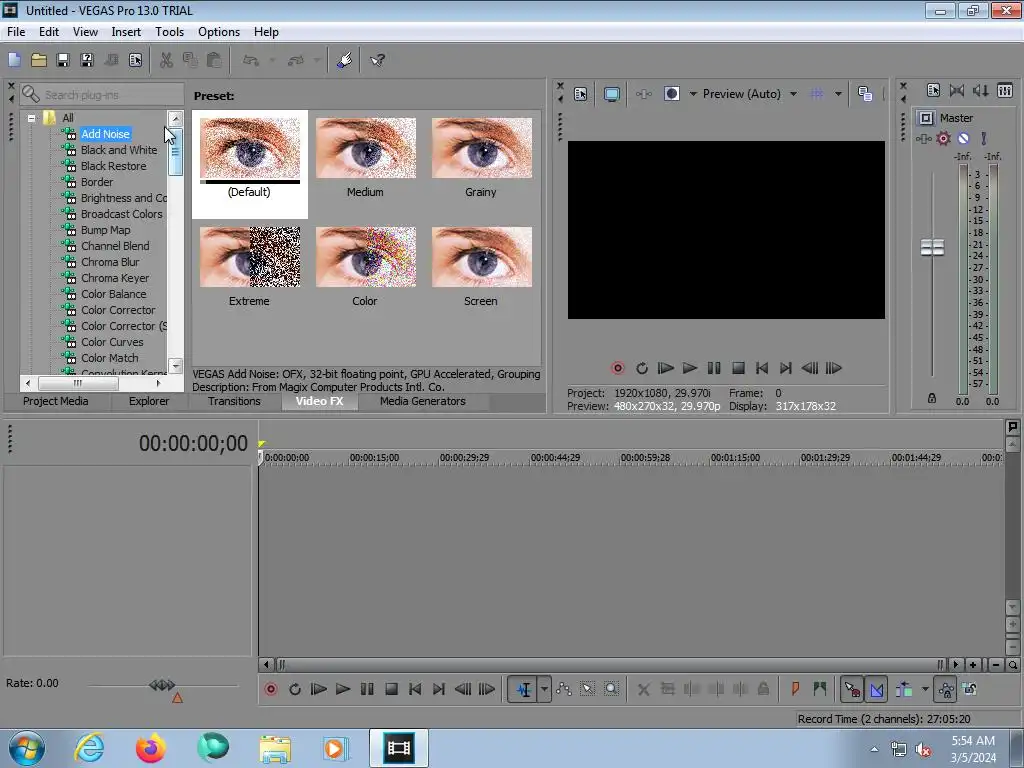
Task: Click the New Project toolbar icon
Action: coord(14,60)
